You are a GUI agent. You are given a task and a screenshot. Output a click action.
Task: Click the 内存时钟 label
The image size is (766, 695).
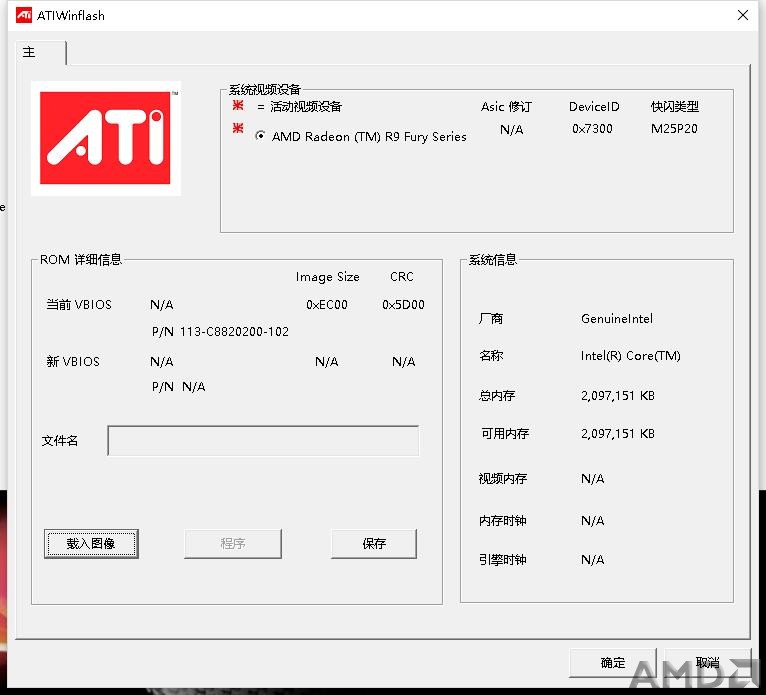[503, 521]
